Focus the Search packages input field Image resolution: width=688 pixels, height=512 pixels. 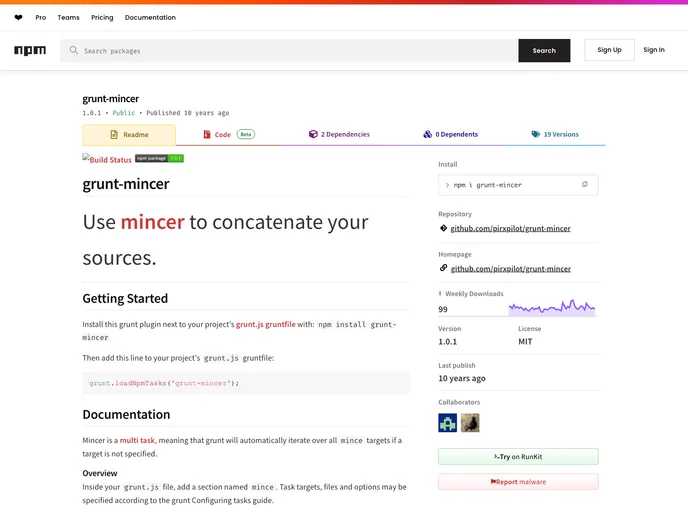pyautogui.click(x=289, y=50)
